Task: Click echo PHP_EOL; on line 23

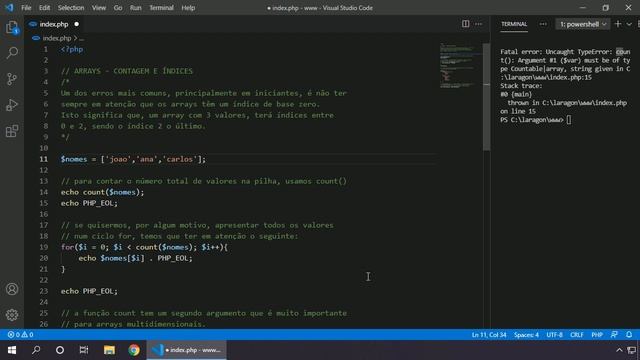Action: tap(89, 291)
